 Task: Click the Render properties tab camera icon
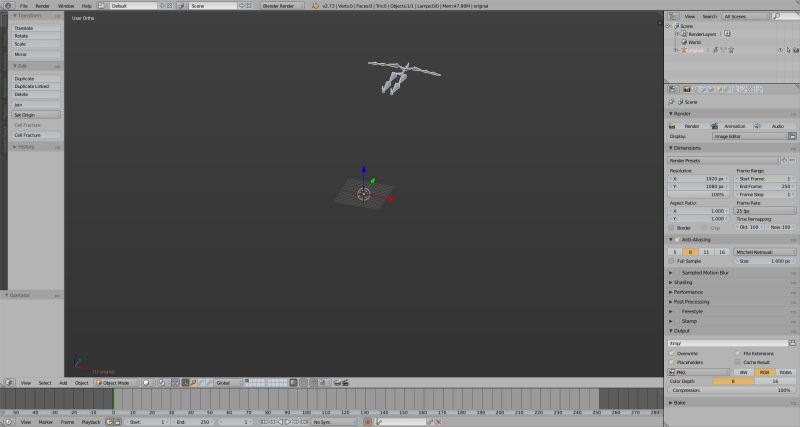687,89
